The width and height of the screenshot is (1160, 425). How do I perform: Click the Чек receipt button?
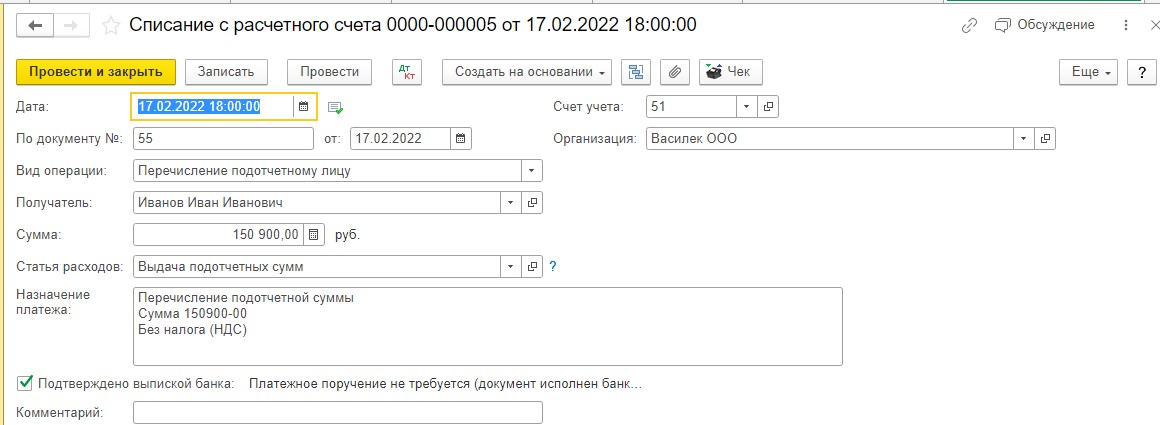pyautogui.click(x=730, y=72)
